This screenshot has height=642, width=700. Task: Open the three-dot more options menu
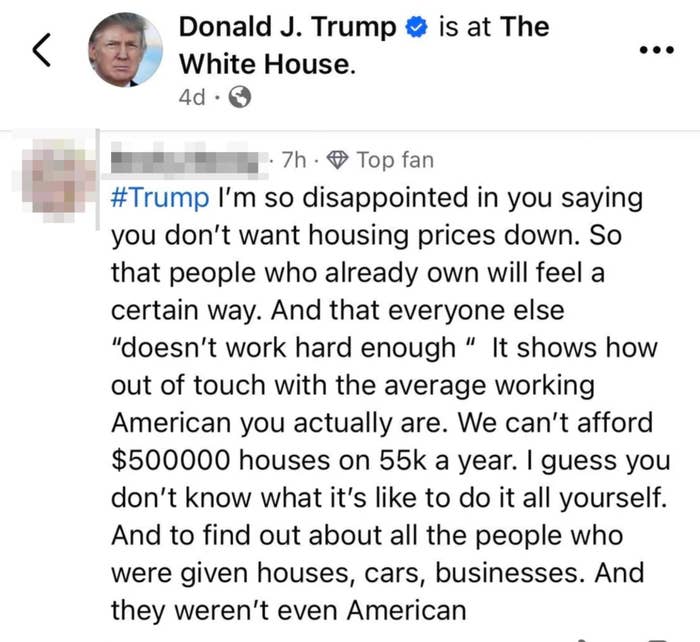point(655,49)
